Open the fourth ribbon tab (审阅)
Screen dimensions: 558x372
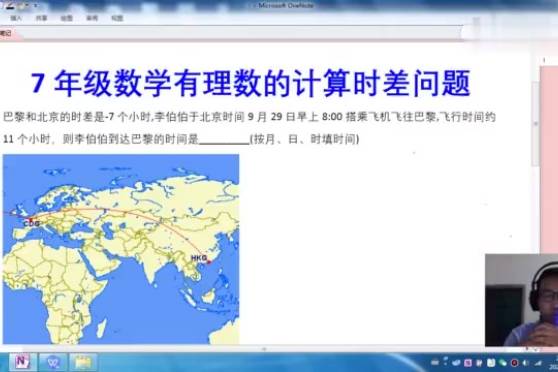point(92,18)
